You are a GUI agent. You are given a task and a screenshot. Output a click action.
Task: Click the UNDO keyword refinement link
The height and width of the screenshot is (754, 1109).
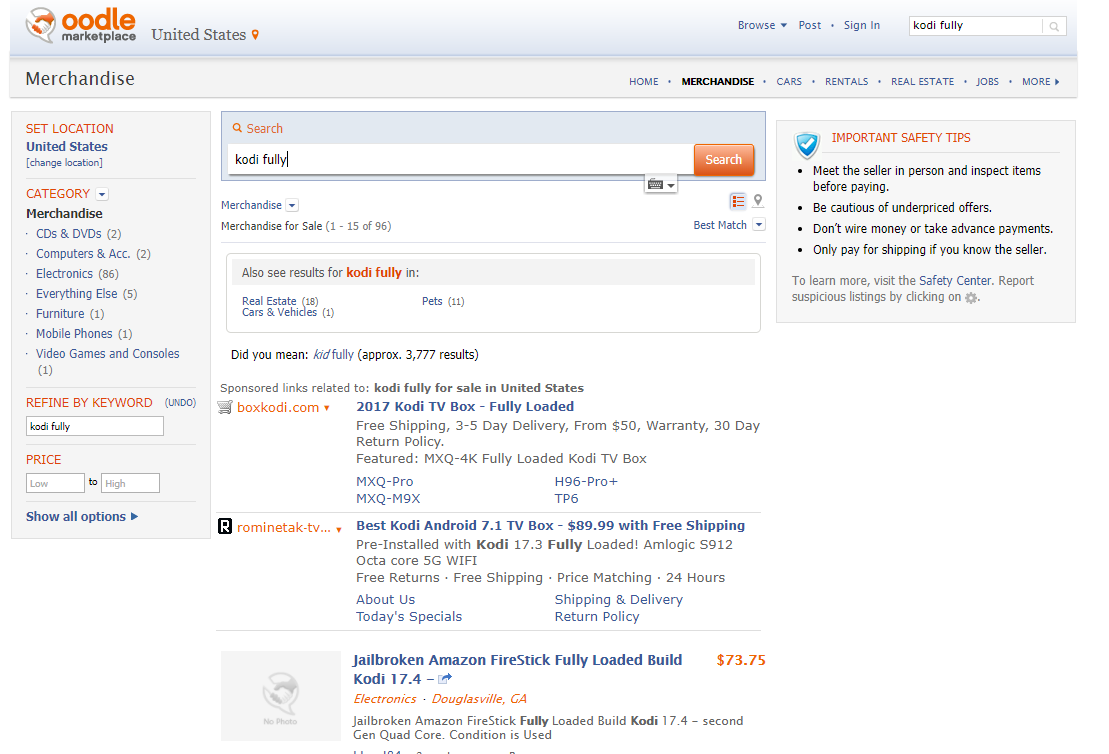click(180, 402)
